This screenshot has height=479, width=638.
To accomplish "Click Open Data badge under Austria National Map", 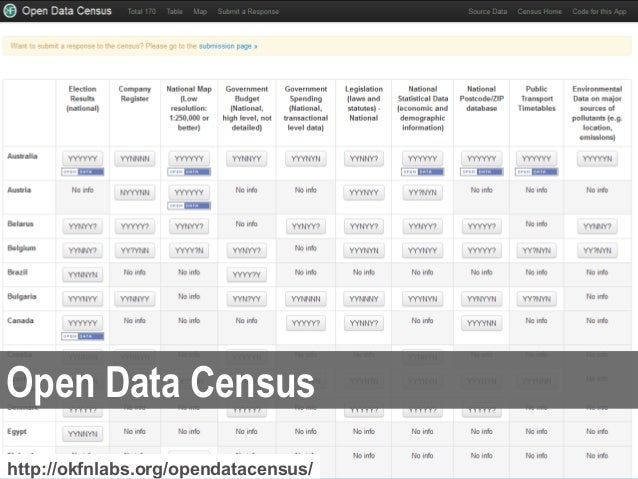I will [x=189, y=206].
